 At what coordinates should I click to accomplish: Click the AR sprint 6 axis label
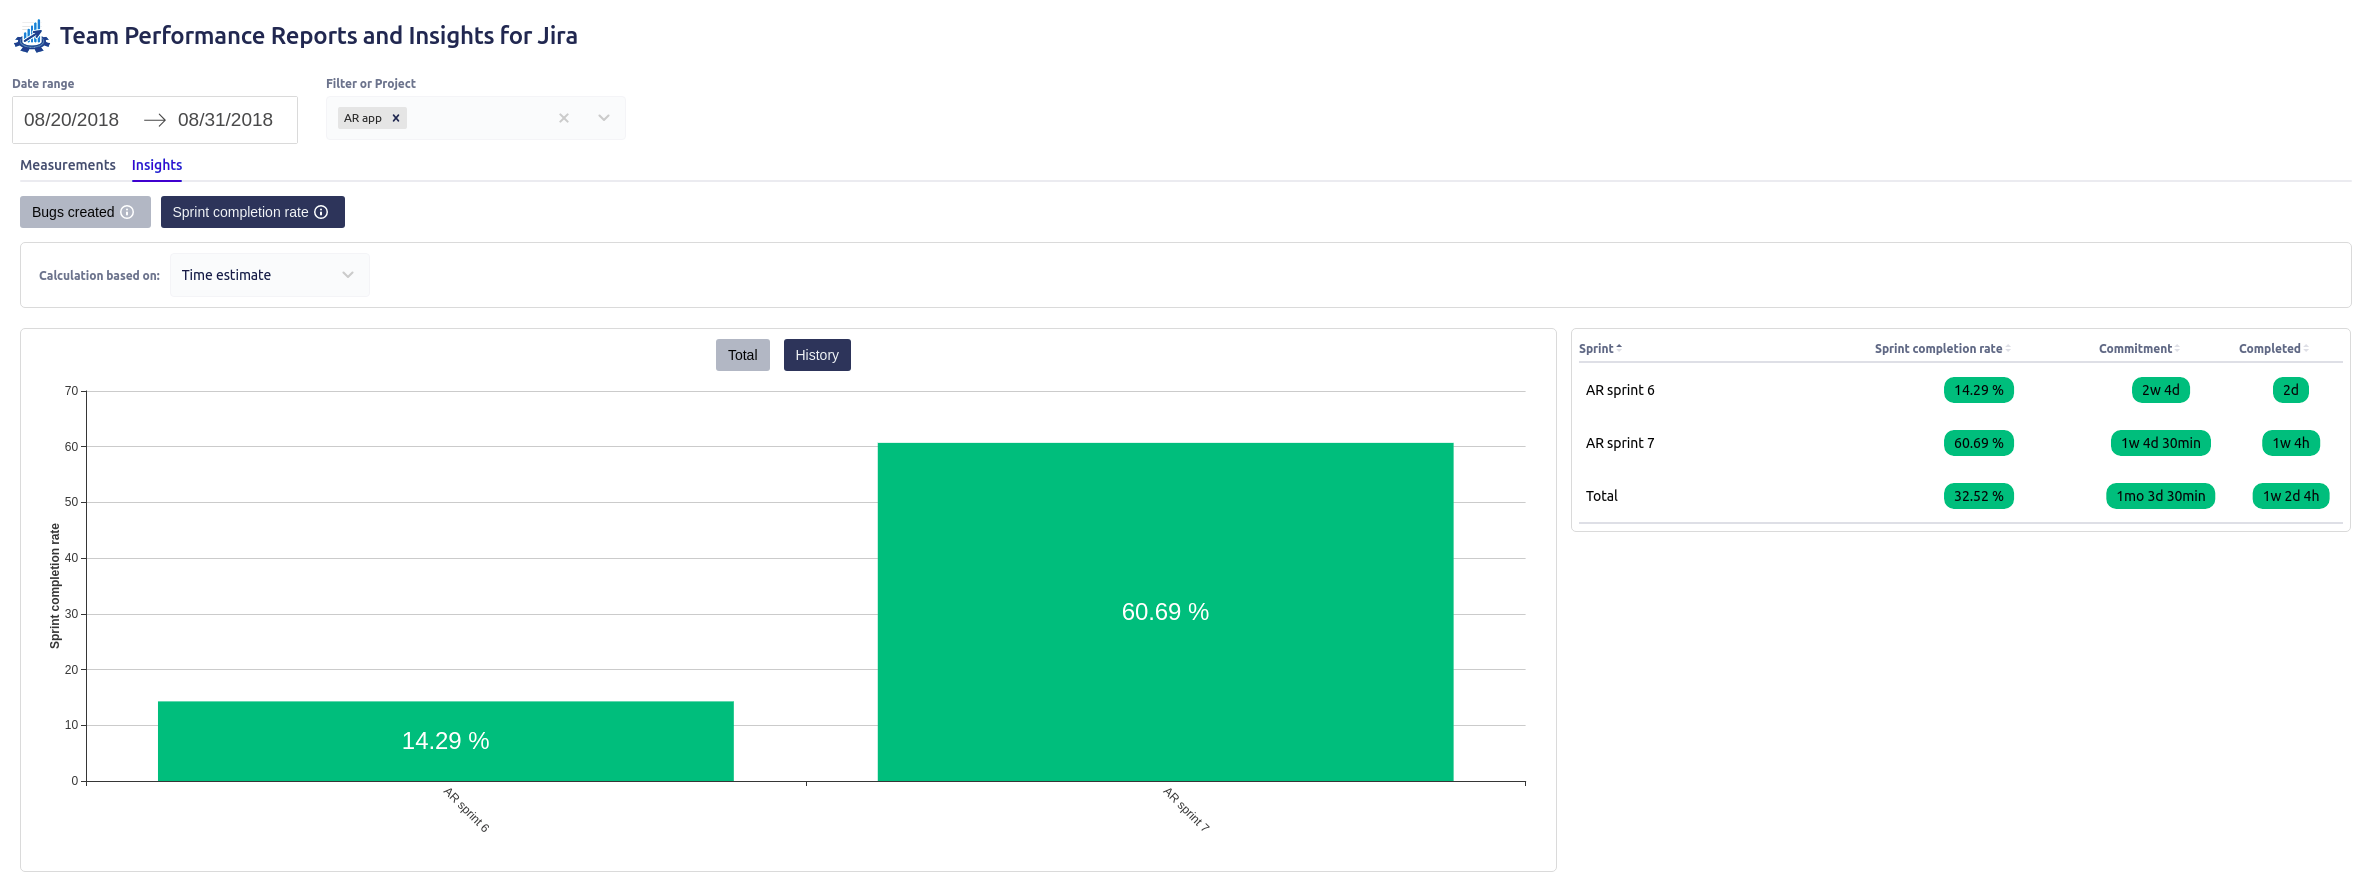[466, 810]
